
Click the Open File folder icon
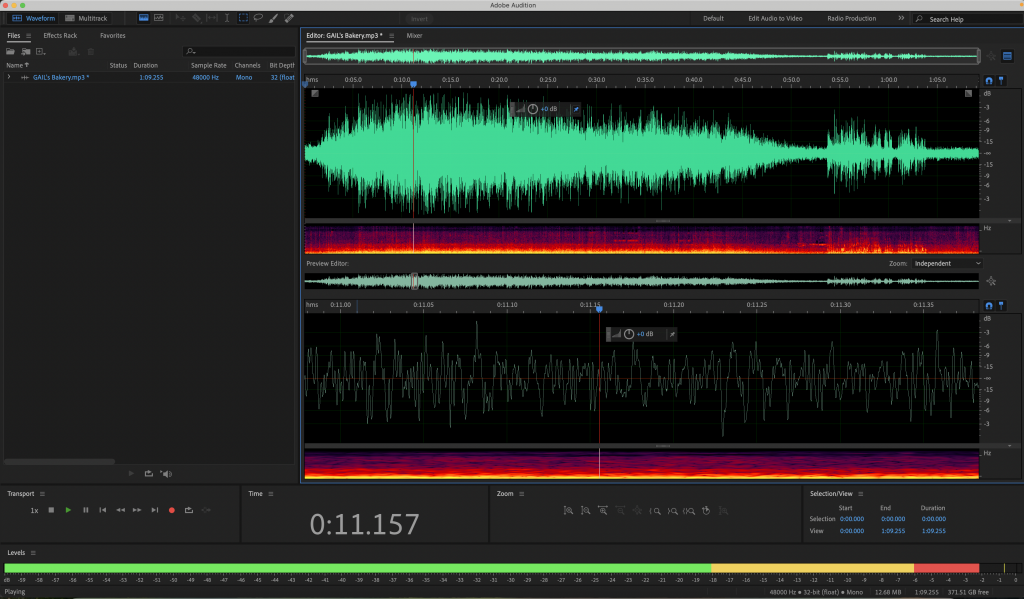point(11,51)
